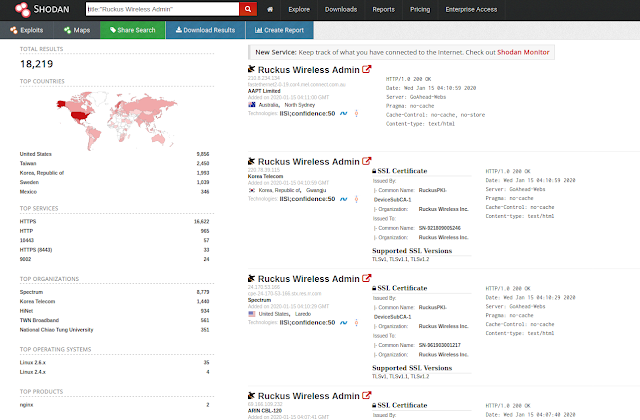Click the blue technology icon in Spectrum result
The height and width of the screenshot is (420, 640).
click(344, 322)
